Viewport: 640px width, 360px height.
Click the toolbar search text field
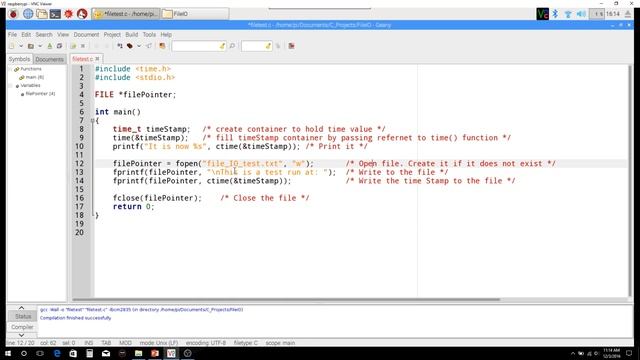coord(199,46)
